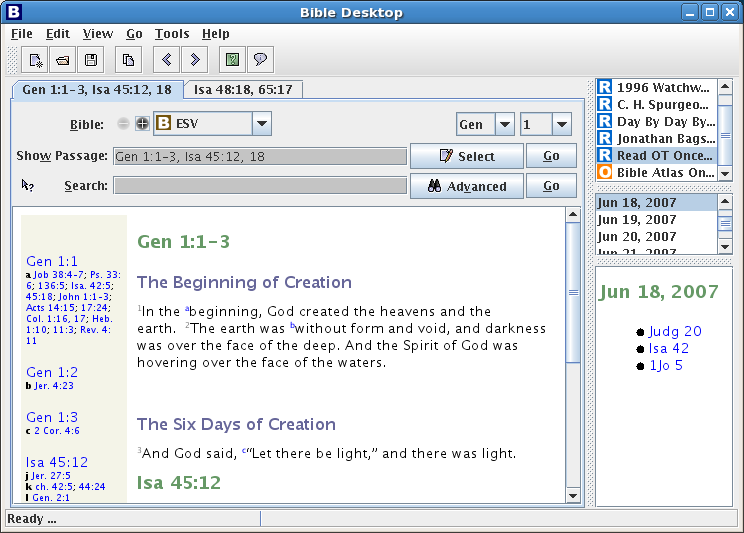The image size is (744, 533).
Task: Go back with the left arrow icon
Action: point(167,60)
